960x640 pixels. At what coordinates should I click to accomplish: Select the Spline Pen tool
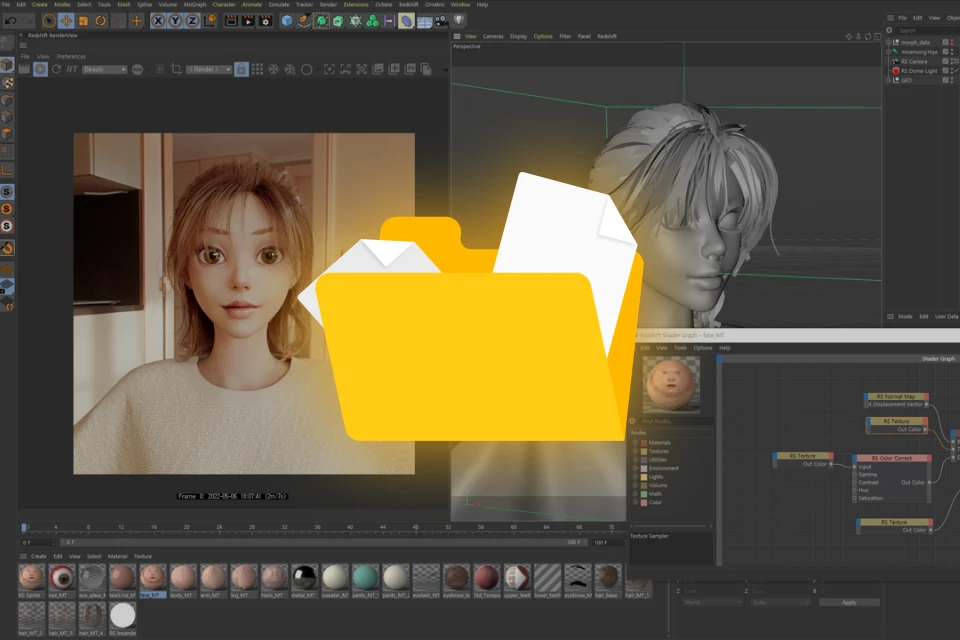click(304, 21)
